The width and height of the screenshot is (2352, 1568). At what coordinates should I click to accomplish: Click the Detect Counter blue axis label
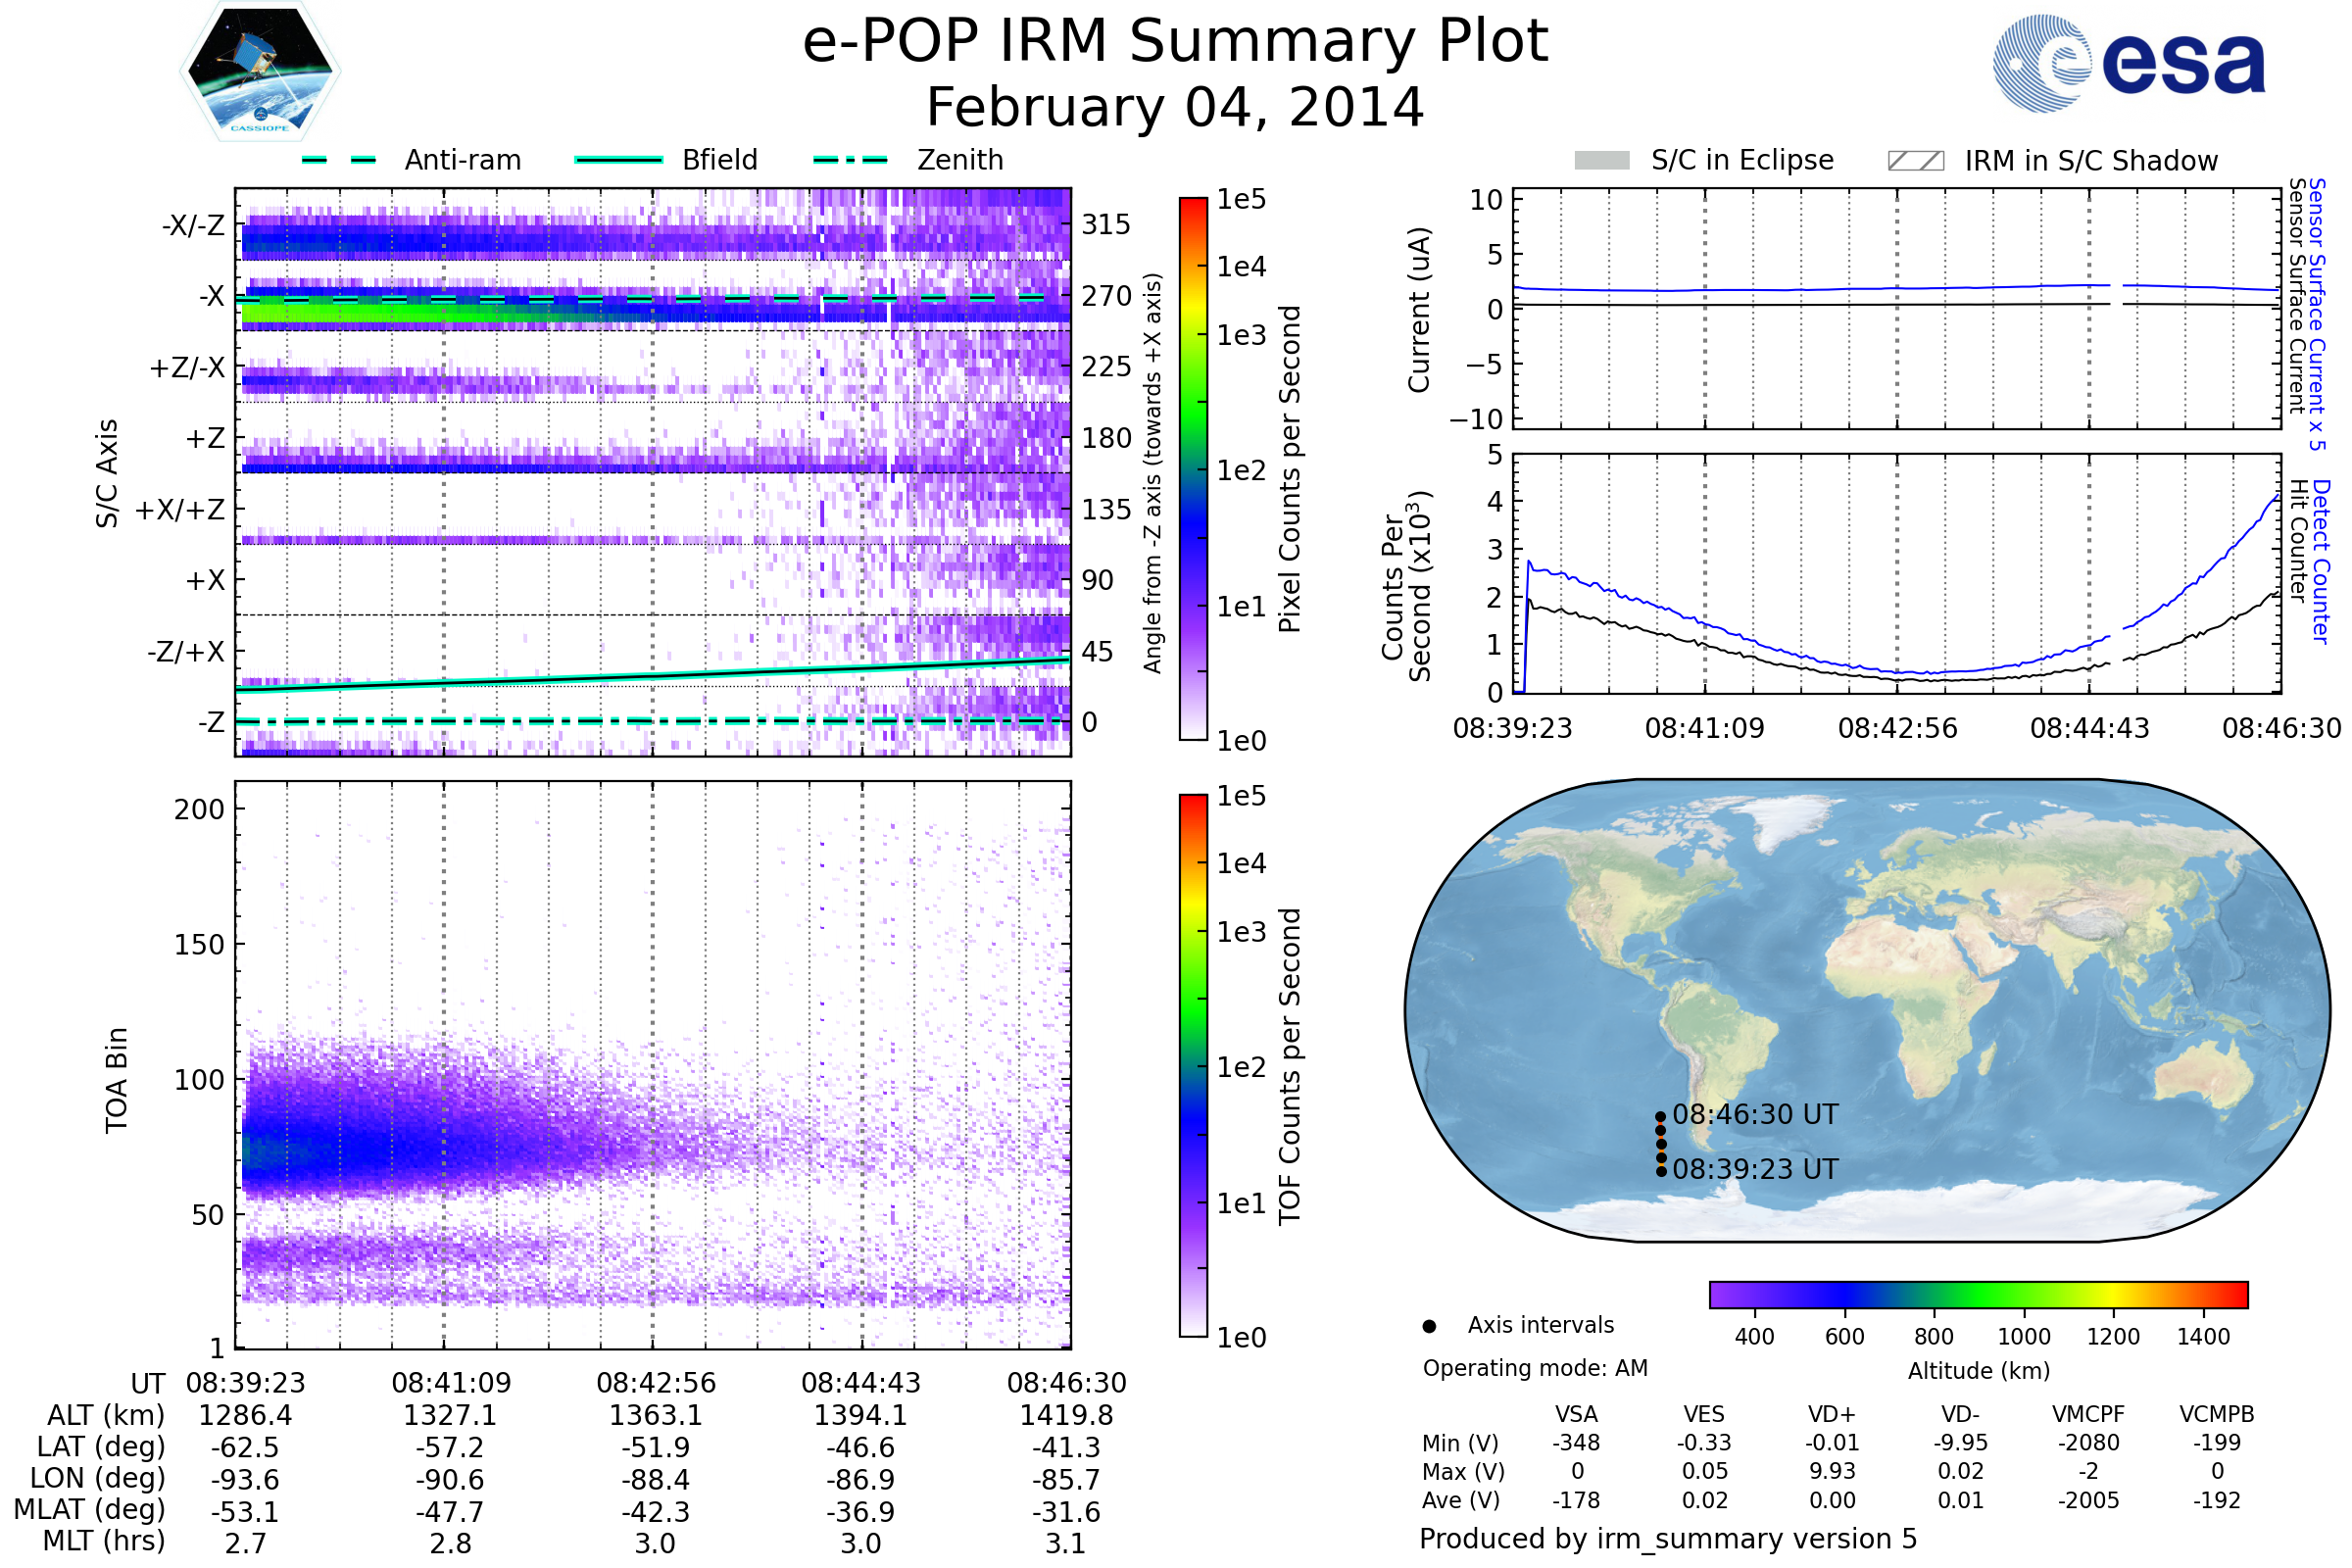point(2321,561)
